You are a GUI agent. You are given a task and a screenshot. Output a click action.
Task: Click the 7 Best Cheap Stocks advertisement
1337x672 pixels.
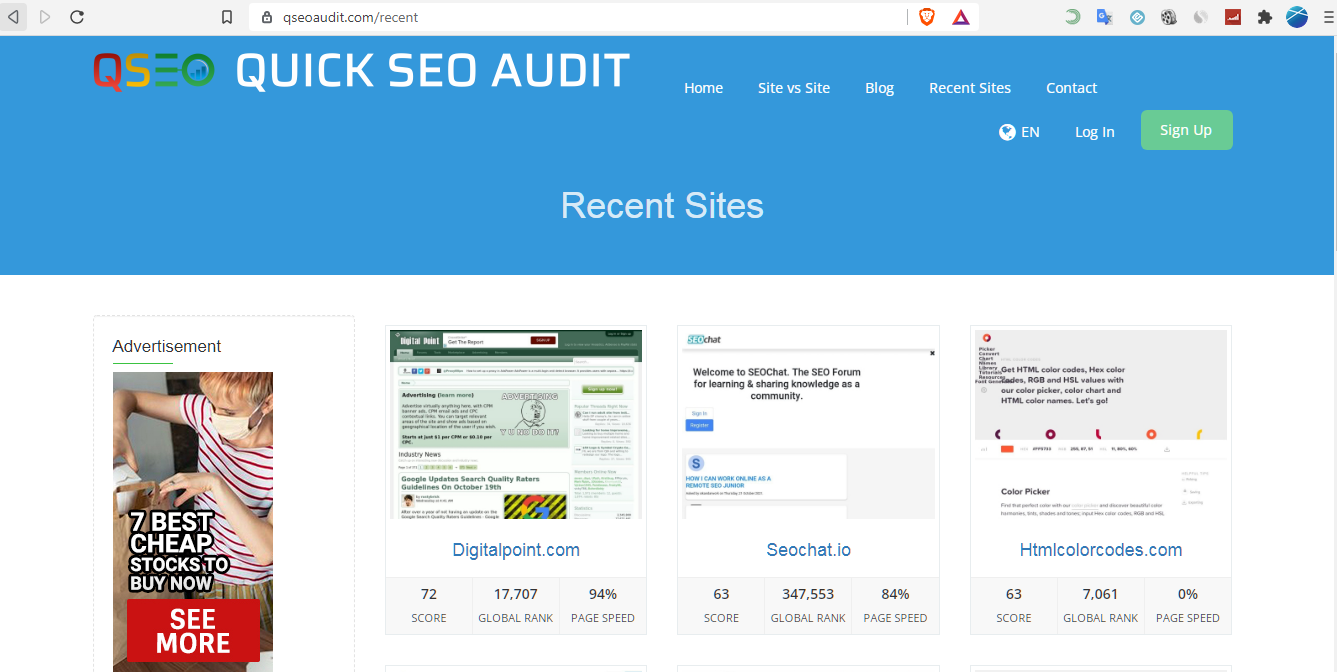coord(193,522)
